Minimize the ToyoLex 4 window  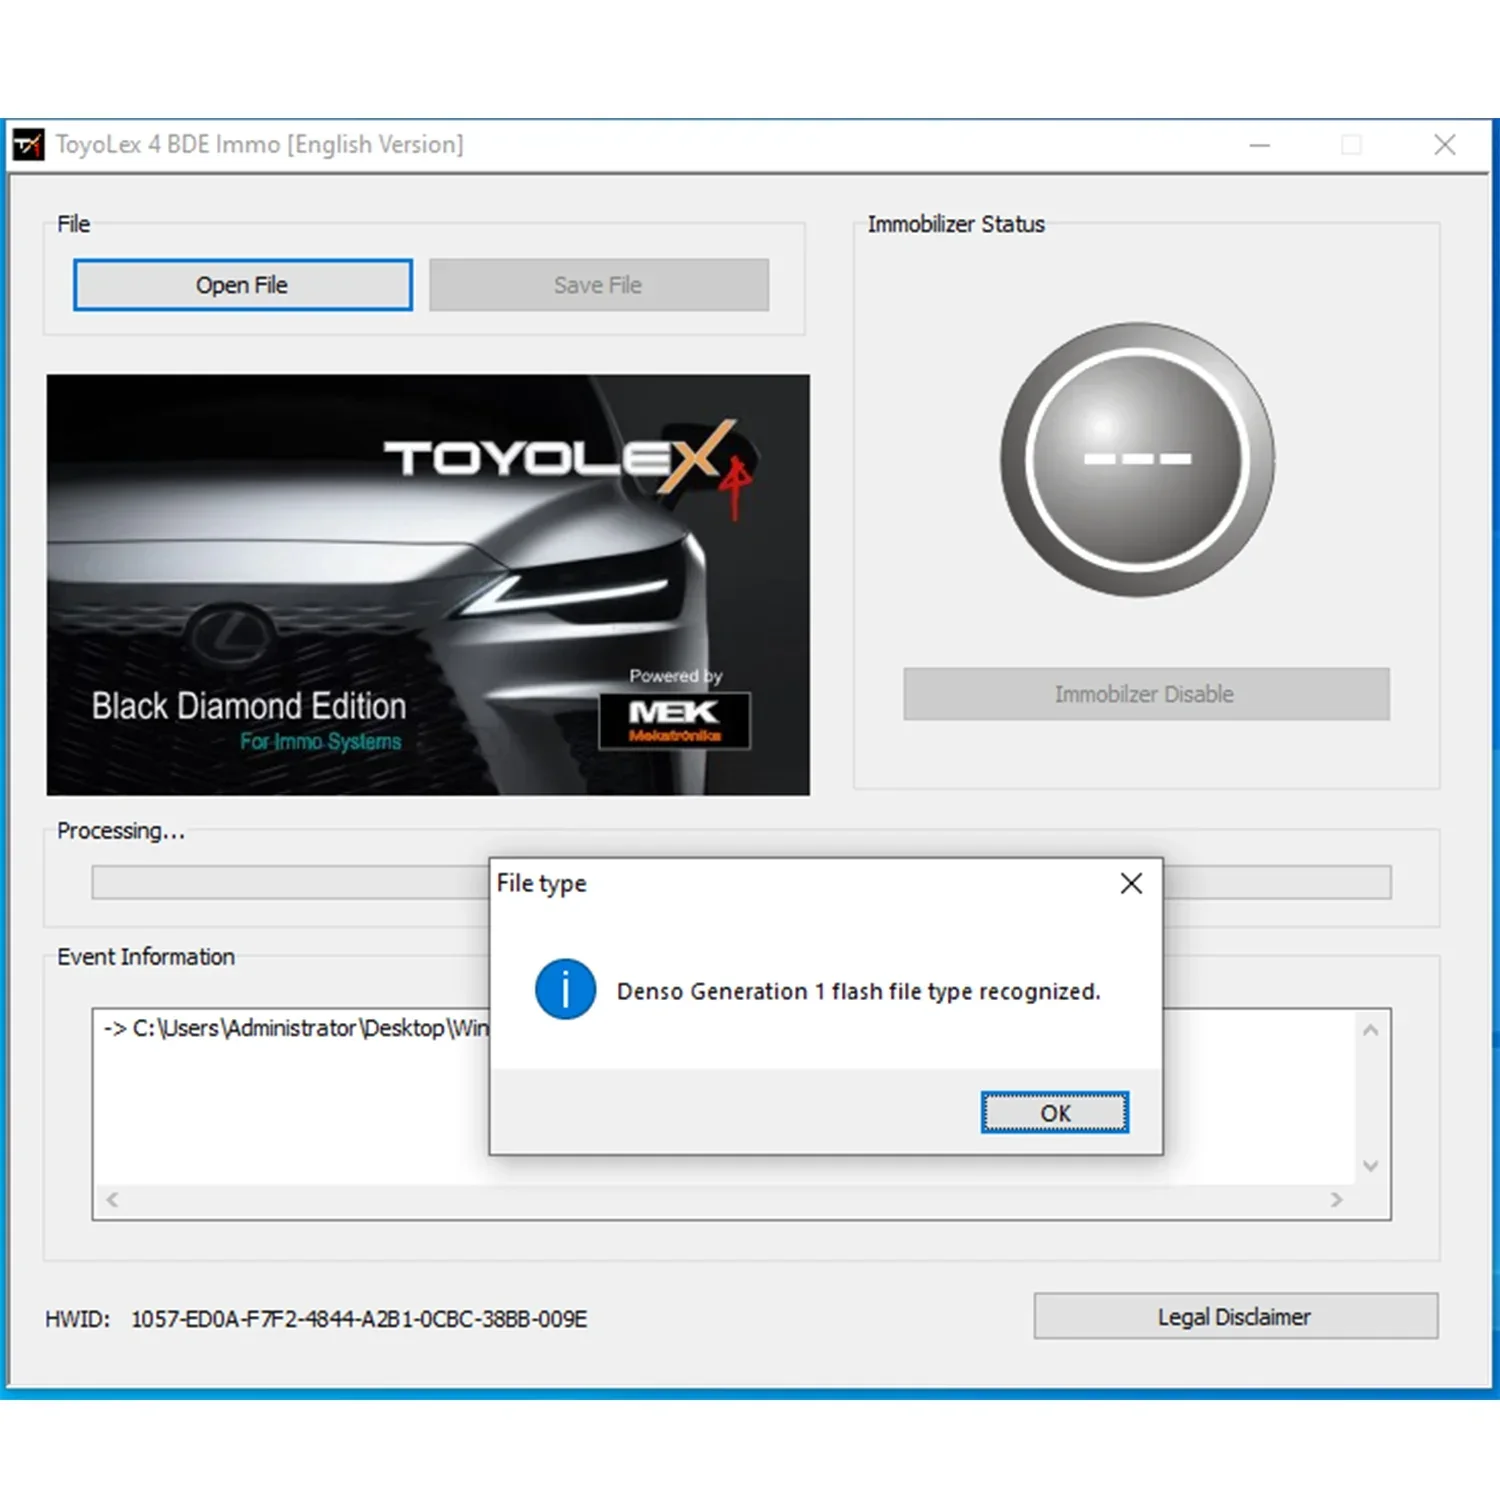1258,144
